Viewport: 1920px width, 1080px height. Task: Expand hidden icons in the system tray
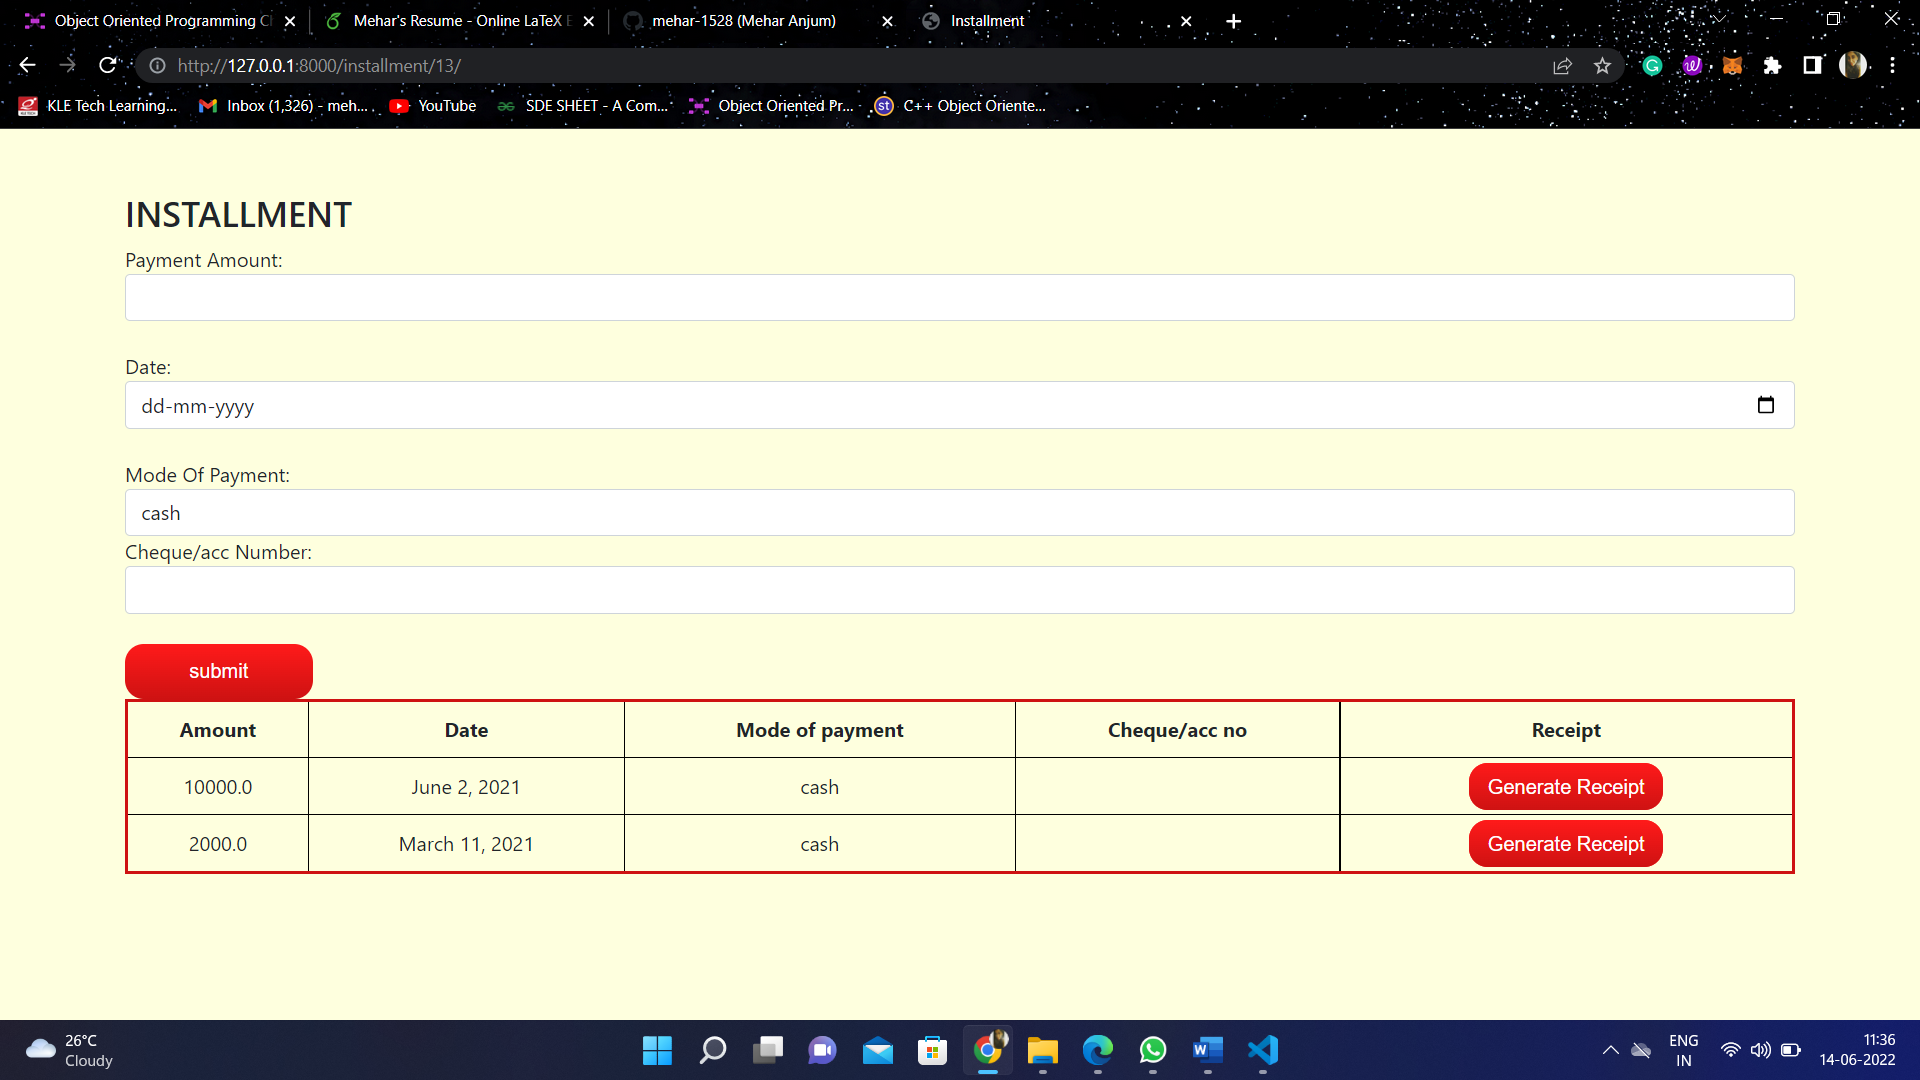[x=1610, y=1050]
